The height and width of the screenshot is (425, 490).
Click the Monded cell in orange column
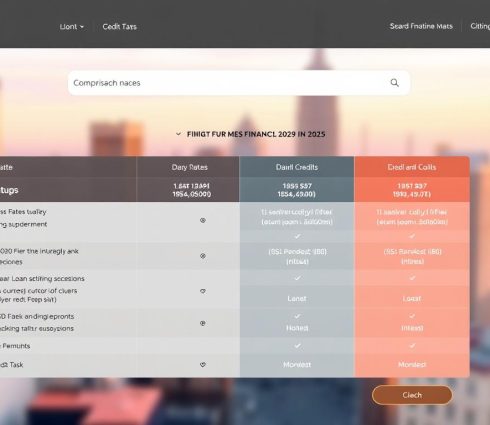pyautogui.click(x=412, y=365)
